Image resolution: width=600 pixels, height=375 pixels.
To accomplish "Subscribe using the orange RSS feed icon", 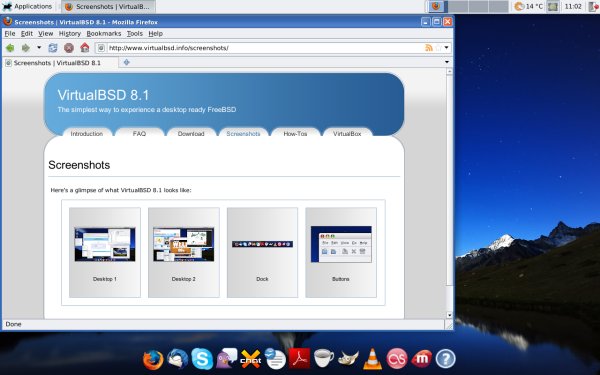I will (429, 48).
